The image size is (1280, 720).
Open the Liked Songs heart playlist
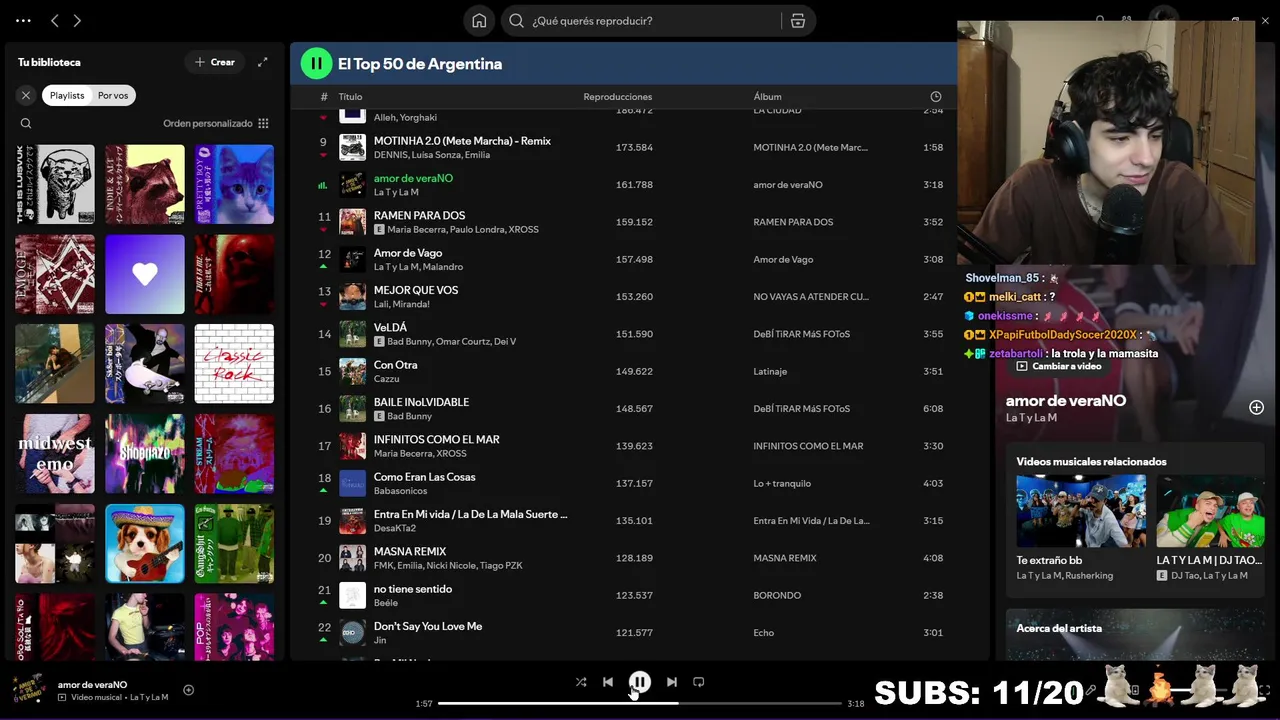(145, 274)
